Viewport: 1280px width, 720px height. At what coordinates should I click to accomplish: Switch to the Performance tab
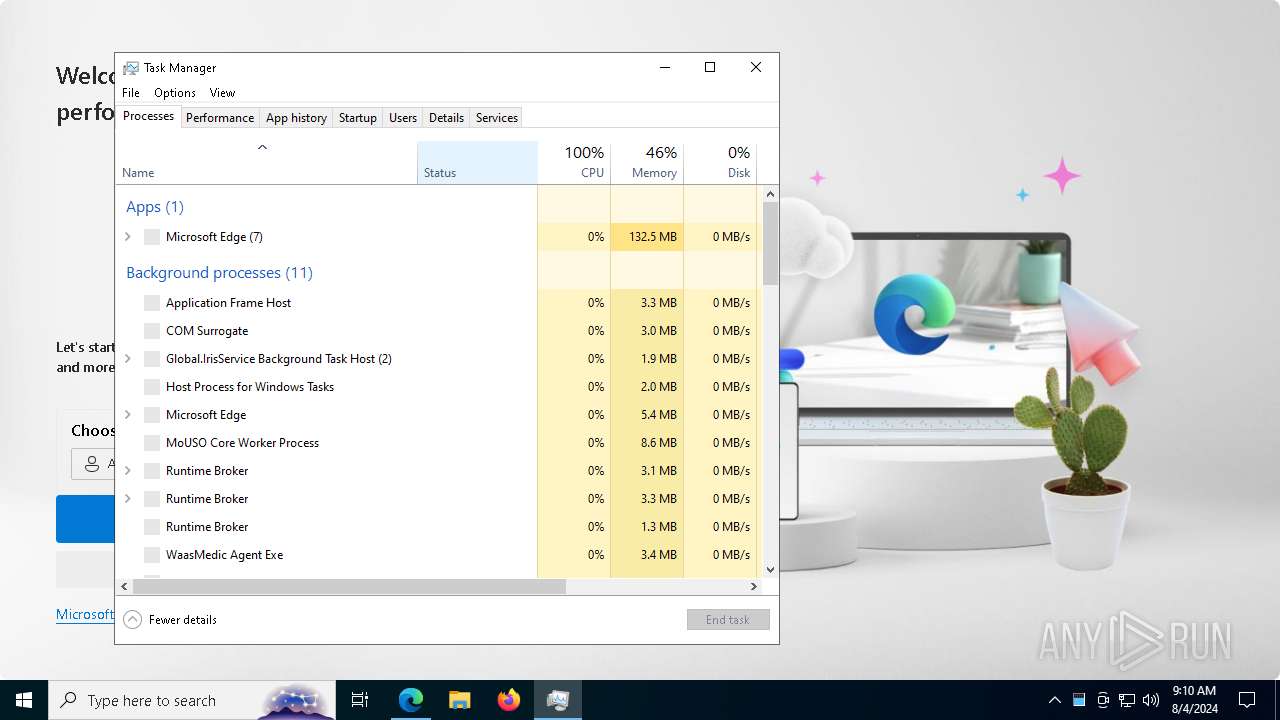click(220, 118)
